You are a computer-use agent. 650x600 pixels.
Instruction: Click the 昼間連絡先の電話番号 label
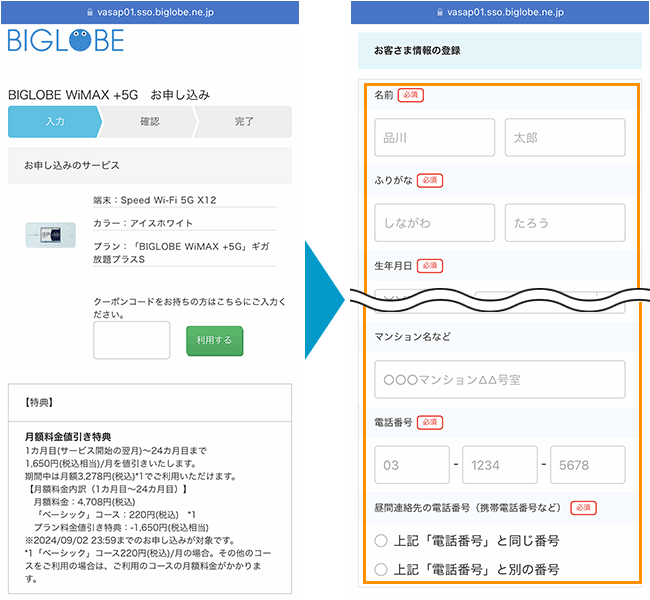tap(468, 508)
